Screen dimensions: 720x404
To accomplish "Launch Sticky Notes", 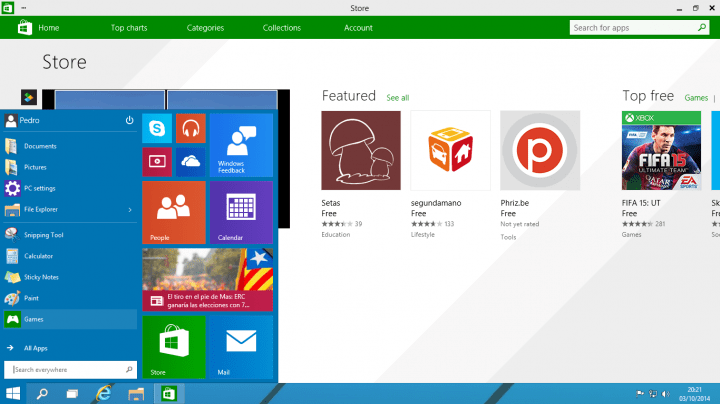I will 70,277.
